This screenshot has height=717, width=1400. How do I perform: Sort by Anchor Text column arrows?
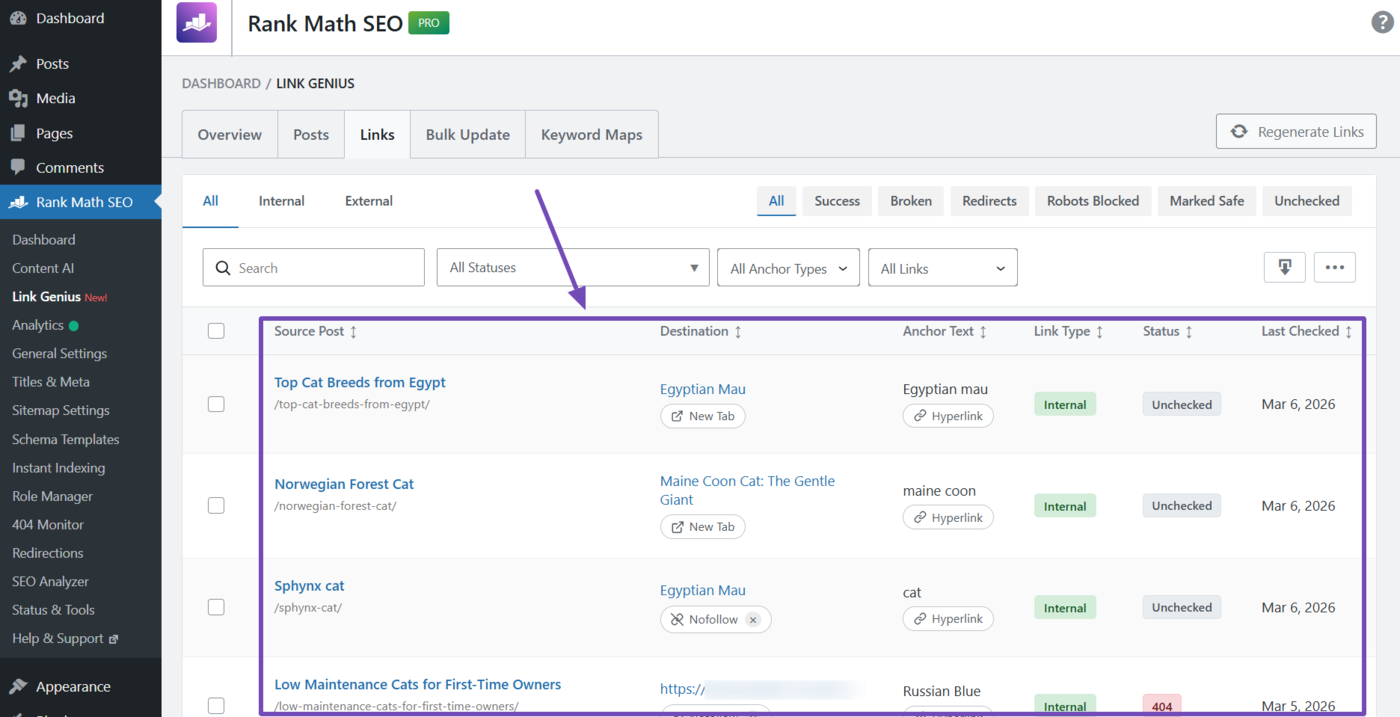coord(983,332)
